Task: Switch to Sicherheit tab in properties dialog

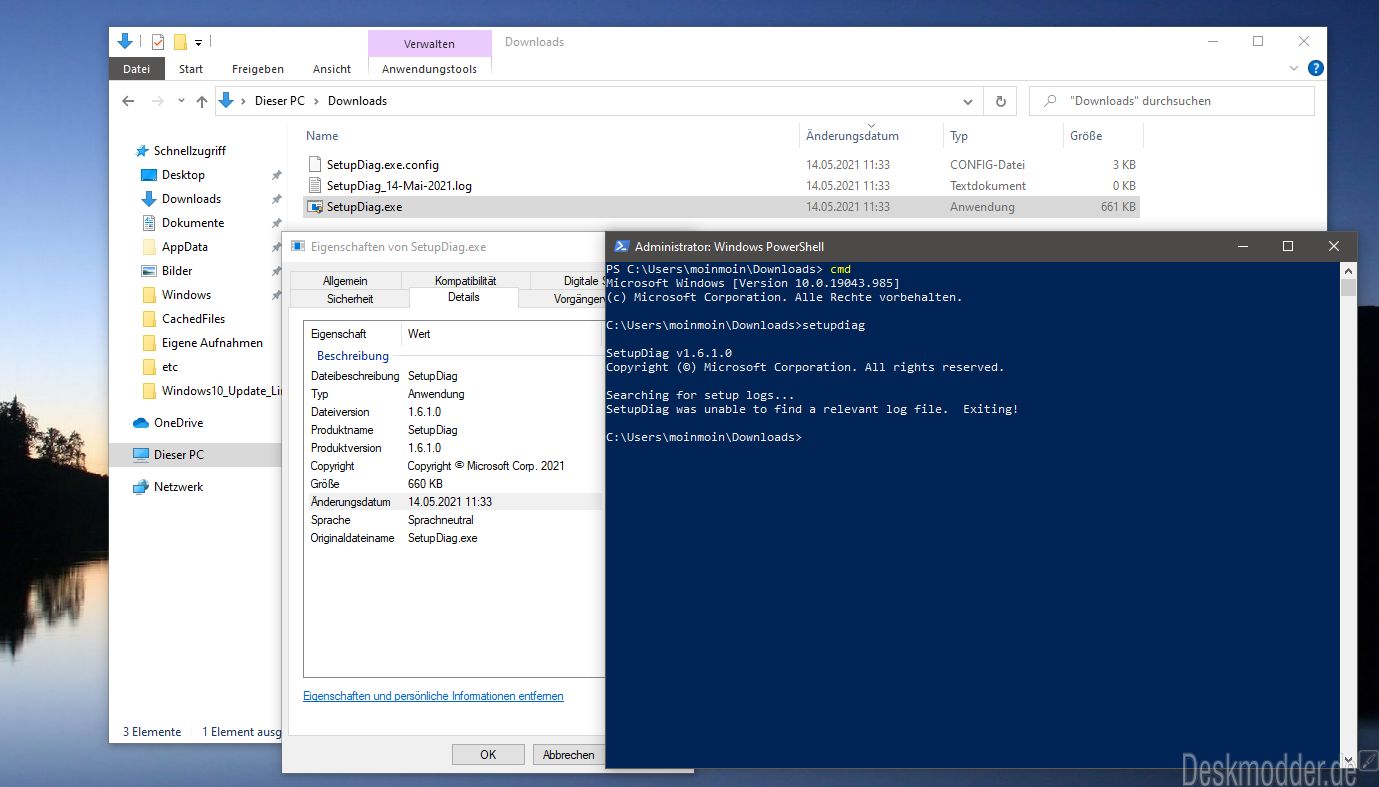Action: click(350, 299)
